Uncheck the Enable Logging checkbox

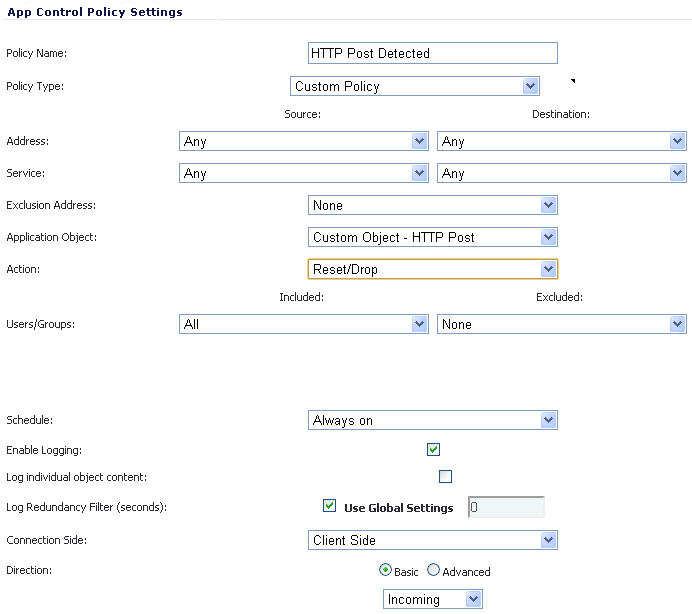pyautogui.click(x=433, y=450)
